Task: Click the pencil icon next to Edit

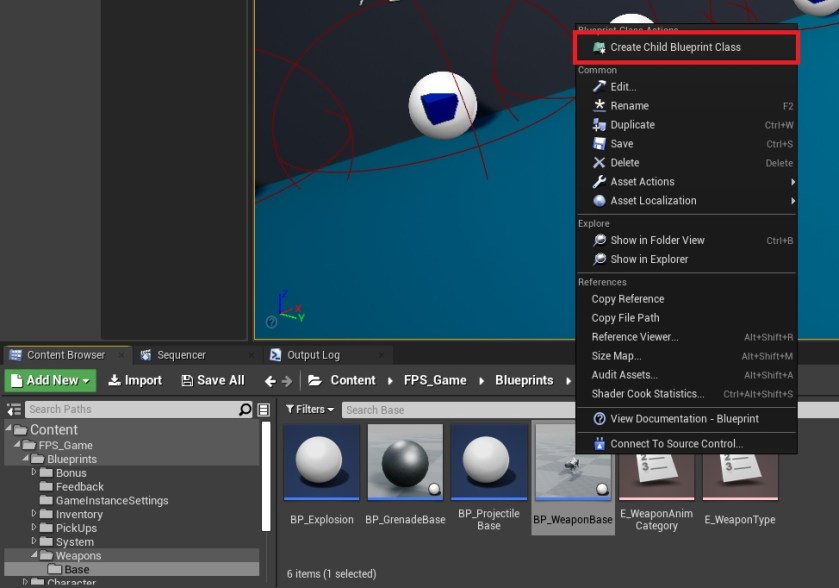Action: [x=600, y=87]
